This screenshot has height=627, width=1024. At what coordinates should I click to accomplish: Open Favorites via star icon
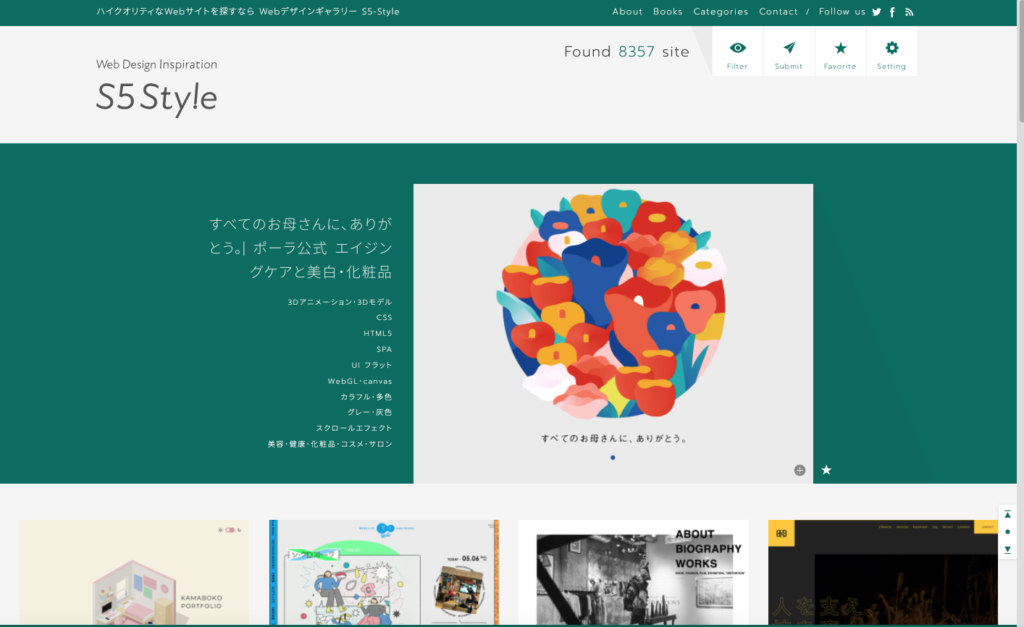click(840, 51)
